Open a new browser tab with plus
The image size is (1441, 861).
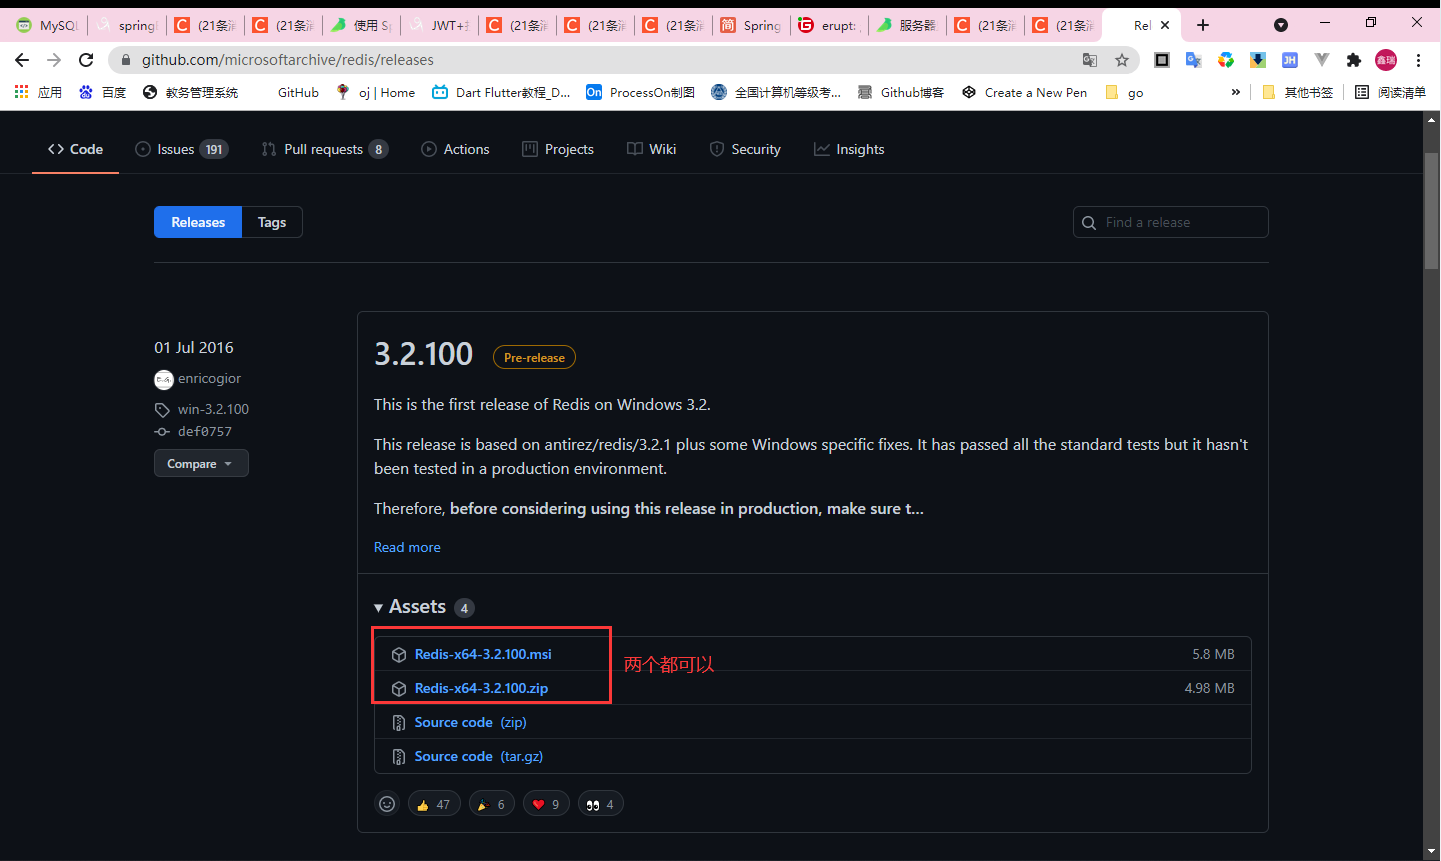pos(1203,25)
